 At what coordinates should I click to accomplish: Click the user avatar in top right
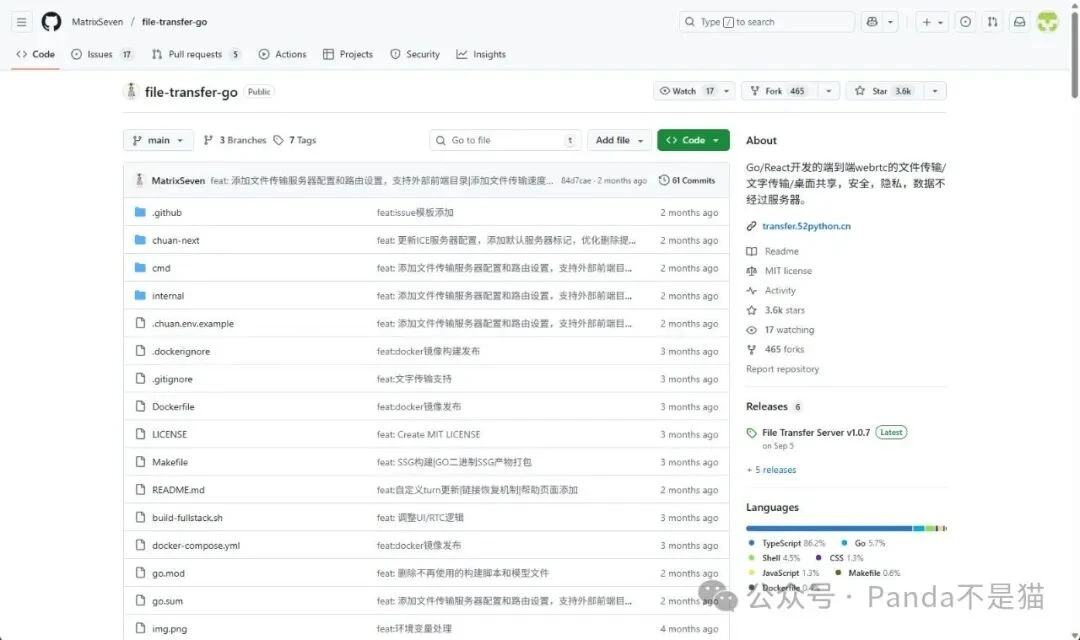point(1047,22)
